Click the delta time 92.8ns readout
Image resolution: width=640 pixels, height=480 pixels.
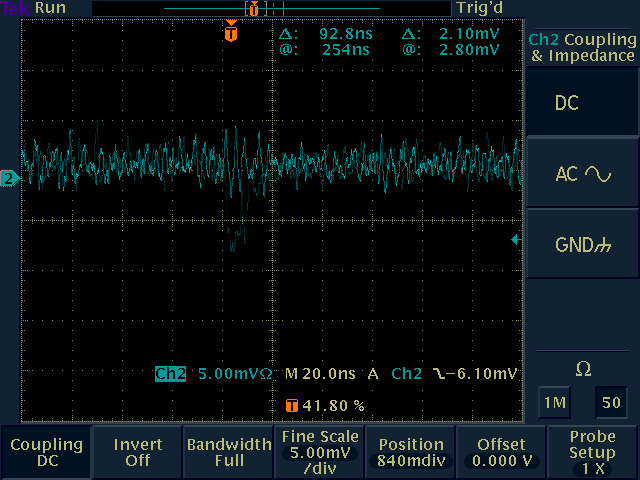[x=345, y=33]
